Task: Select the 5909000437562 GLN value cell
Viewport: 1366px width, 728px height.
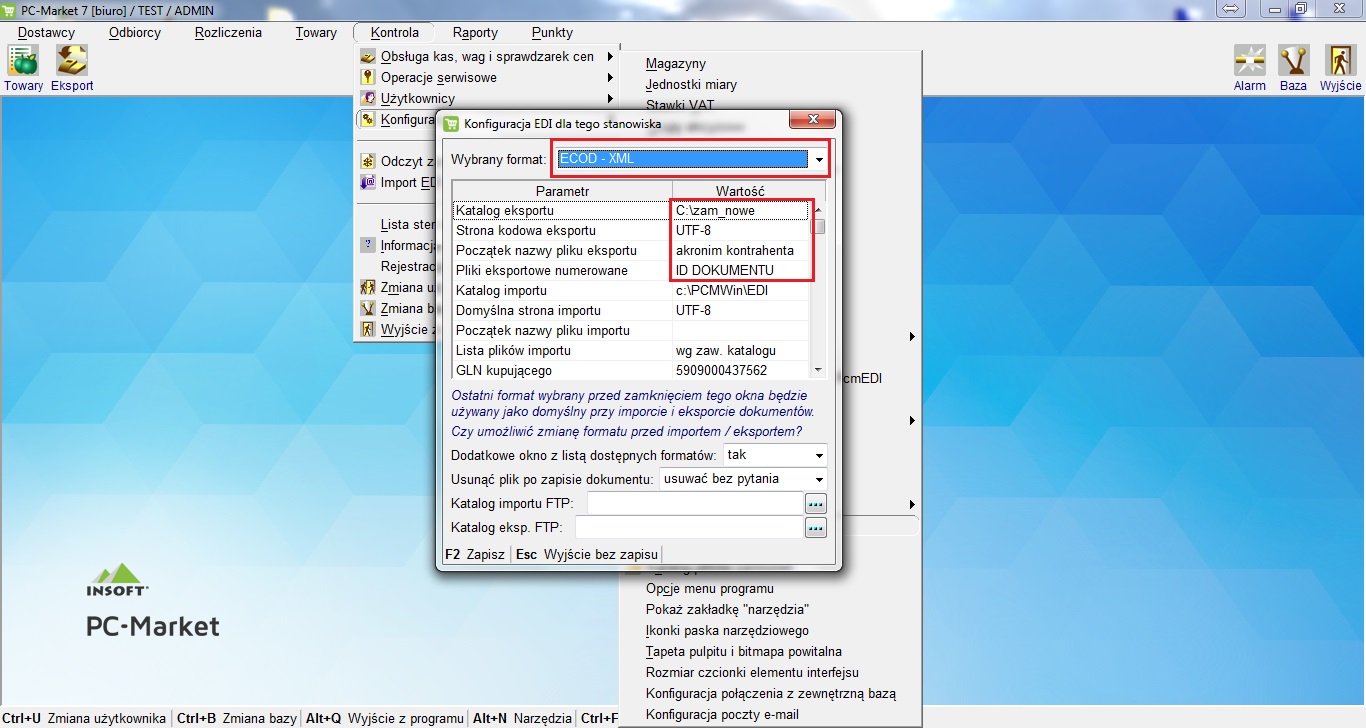Action: [740, 371]
